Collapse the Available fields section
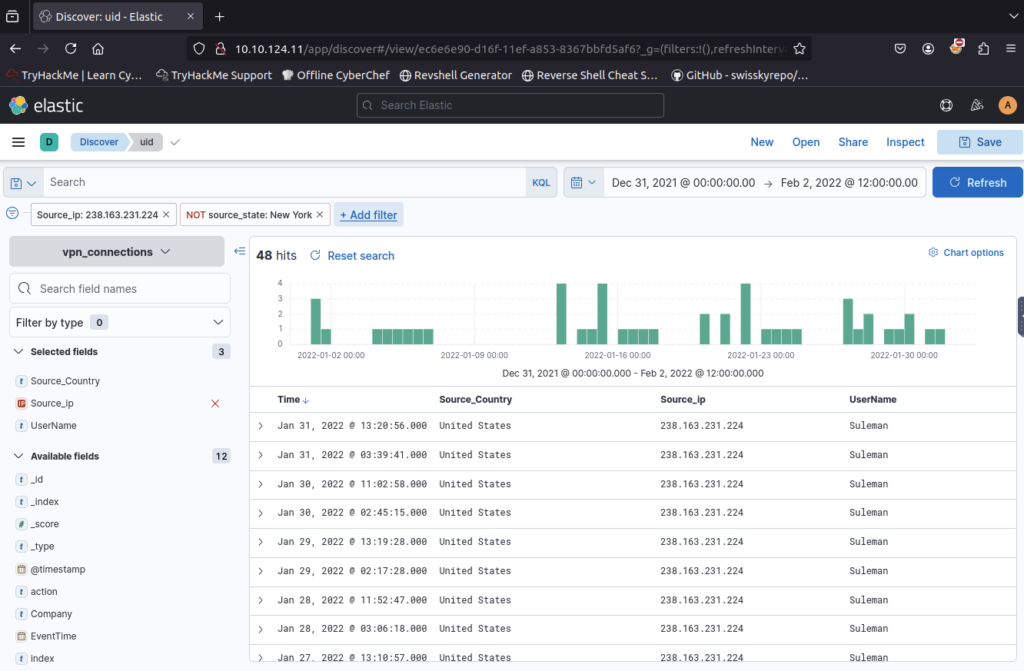This screenshot has width=1024, height=671. coord(18,456)
